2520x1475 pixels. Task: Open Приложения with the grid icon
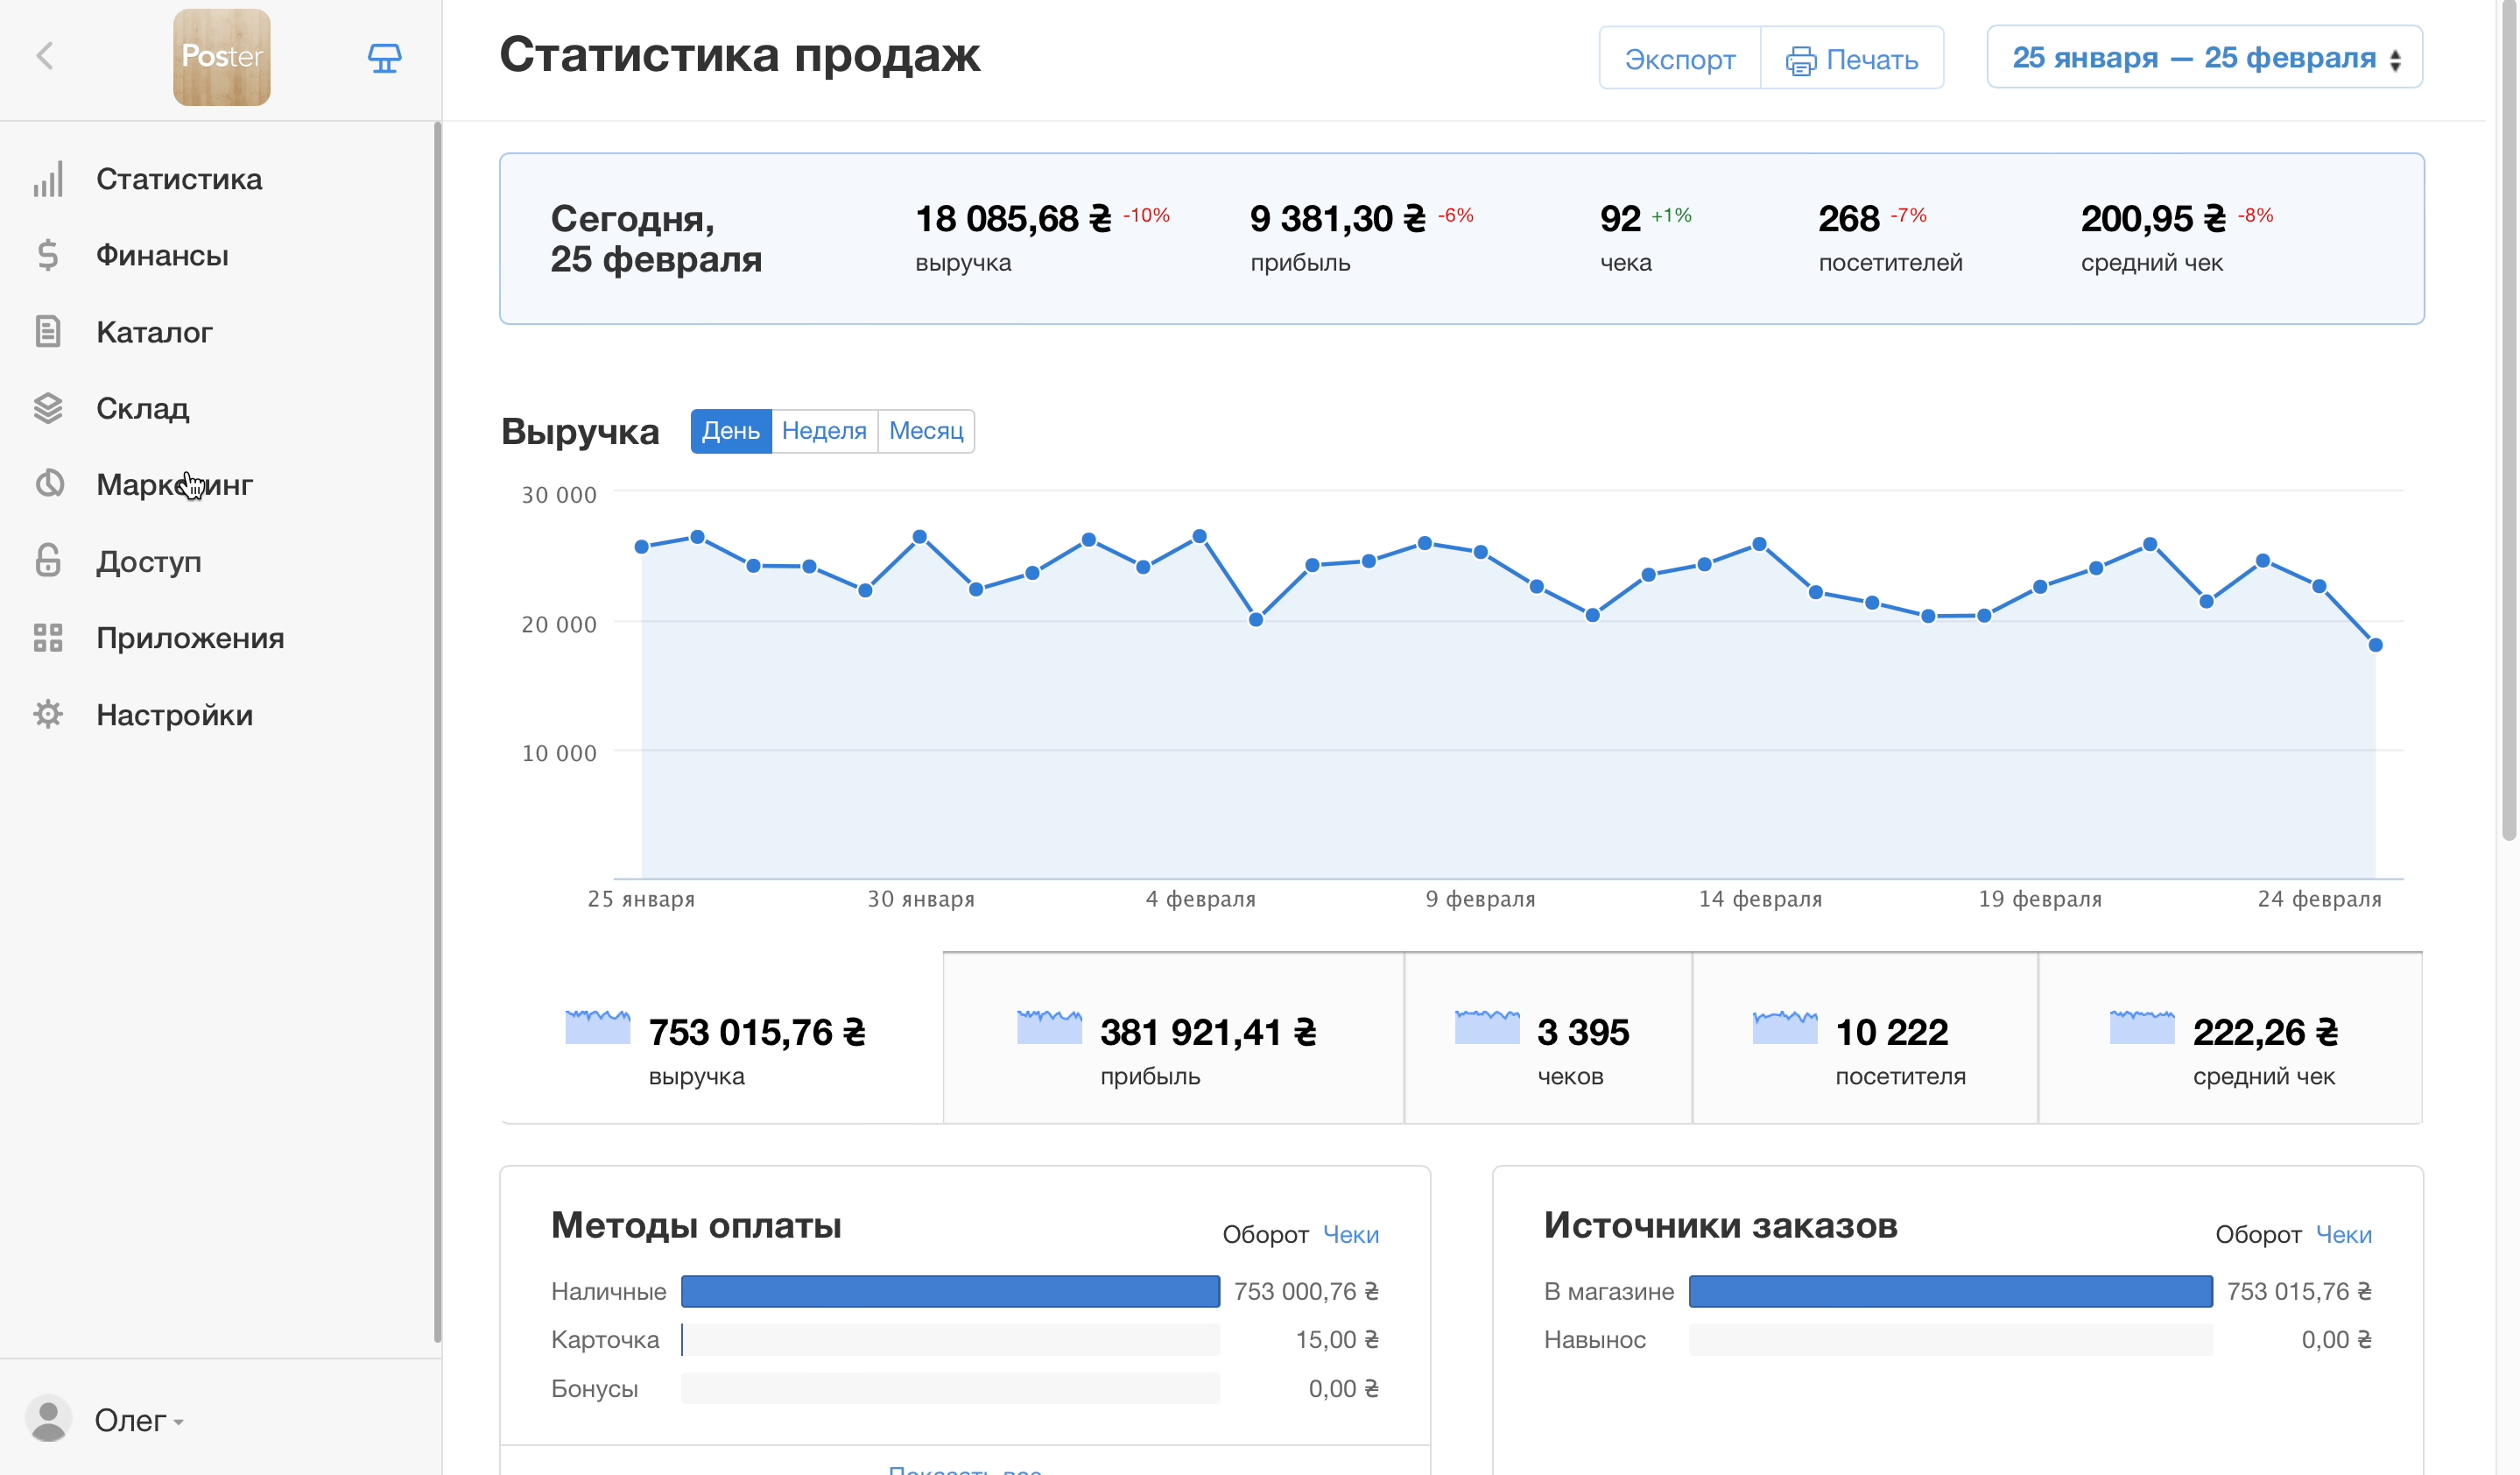48,637
